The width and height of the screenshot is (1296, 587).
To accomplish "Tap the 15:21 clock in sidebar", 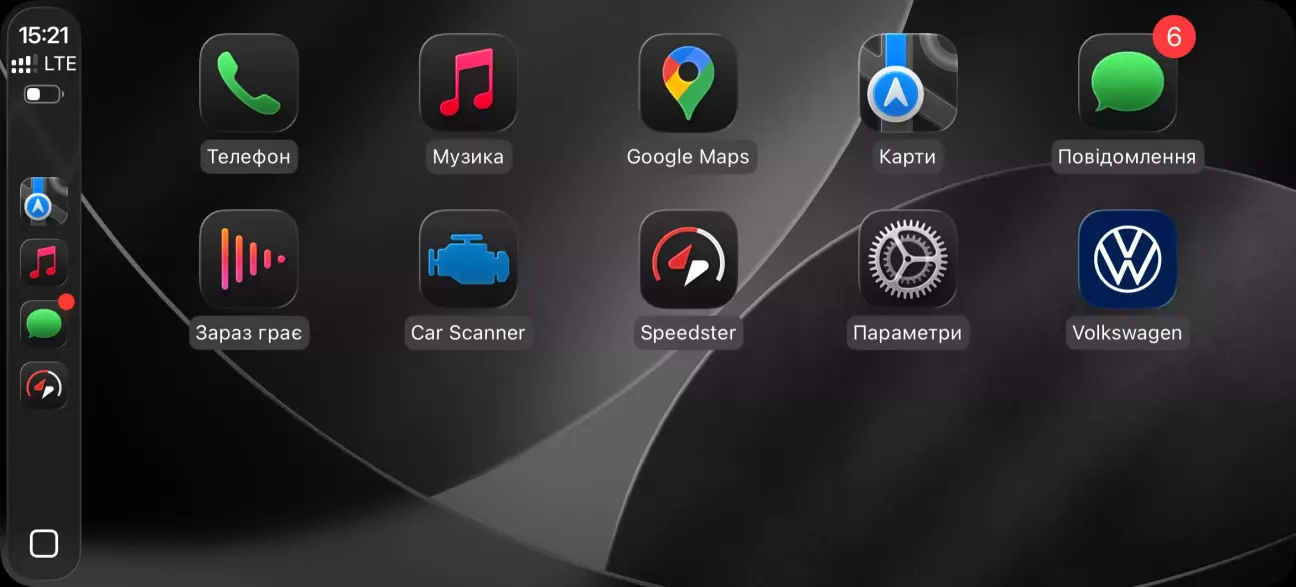I will click(x=44, y=35).
